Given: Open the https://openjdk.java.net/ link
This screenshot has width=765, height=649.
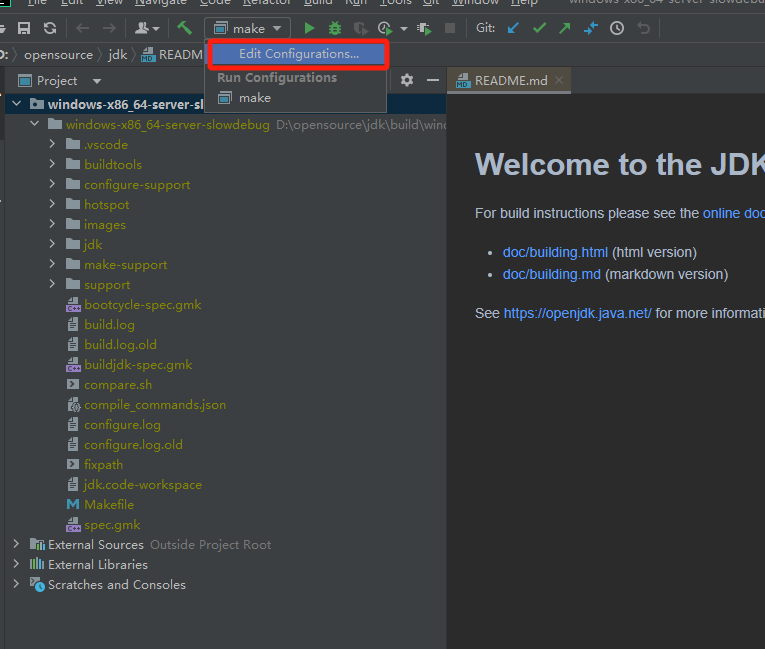Looking at the screenshot, I should (577, 313).
